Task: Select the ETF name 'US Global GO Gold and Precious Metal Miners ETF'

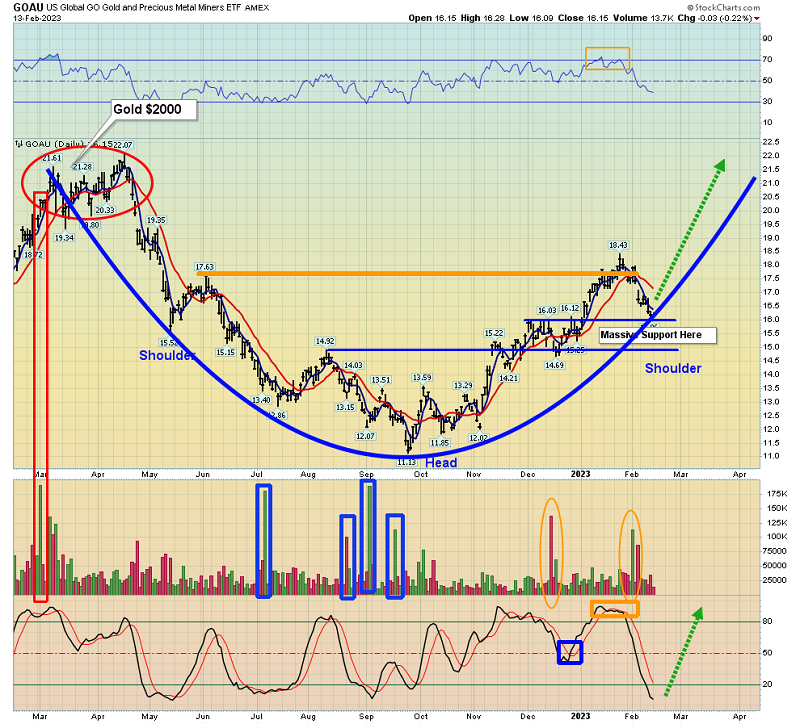Action: point(144,8)
